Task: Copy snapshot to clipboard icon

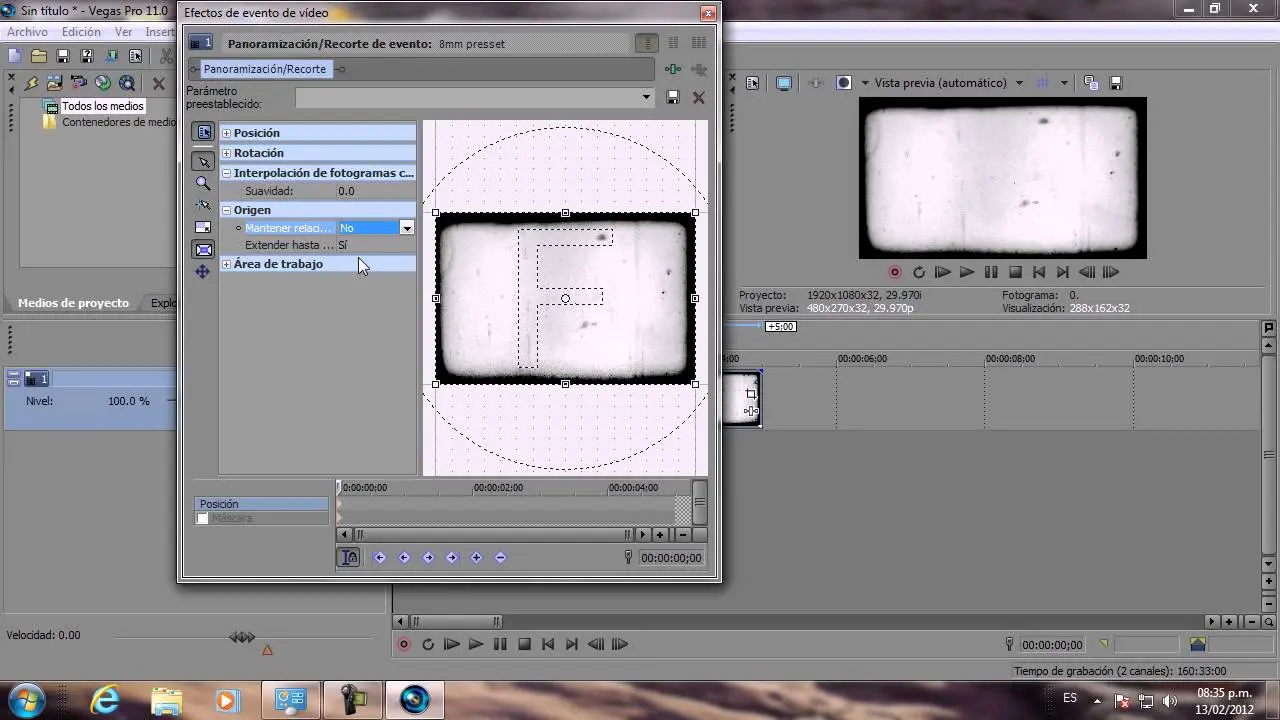Action: [x=1091, y=83]
